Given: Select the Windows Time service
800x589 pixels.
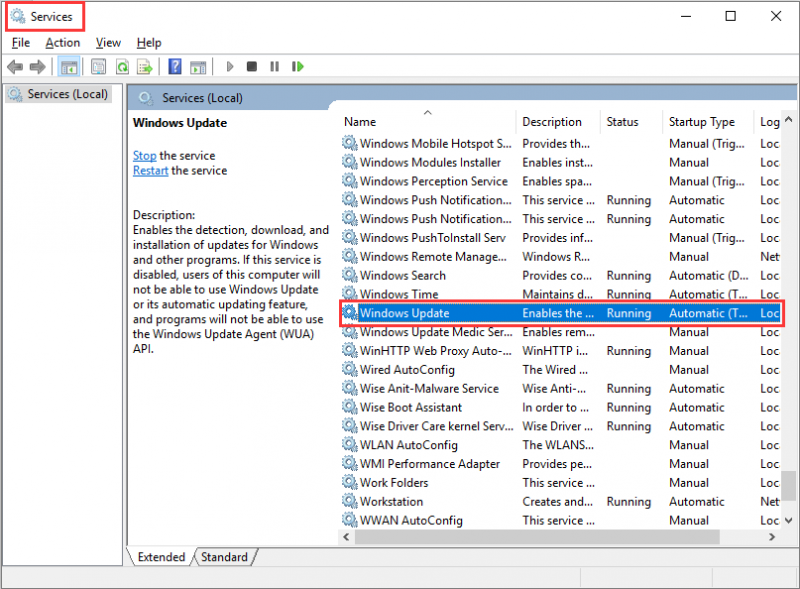Looking at the screenshot, I should coord(560,294).
